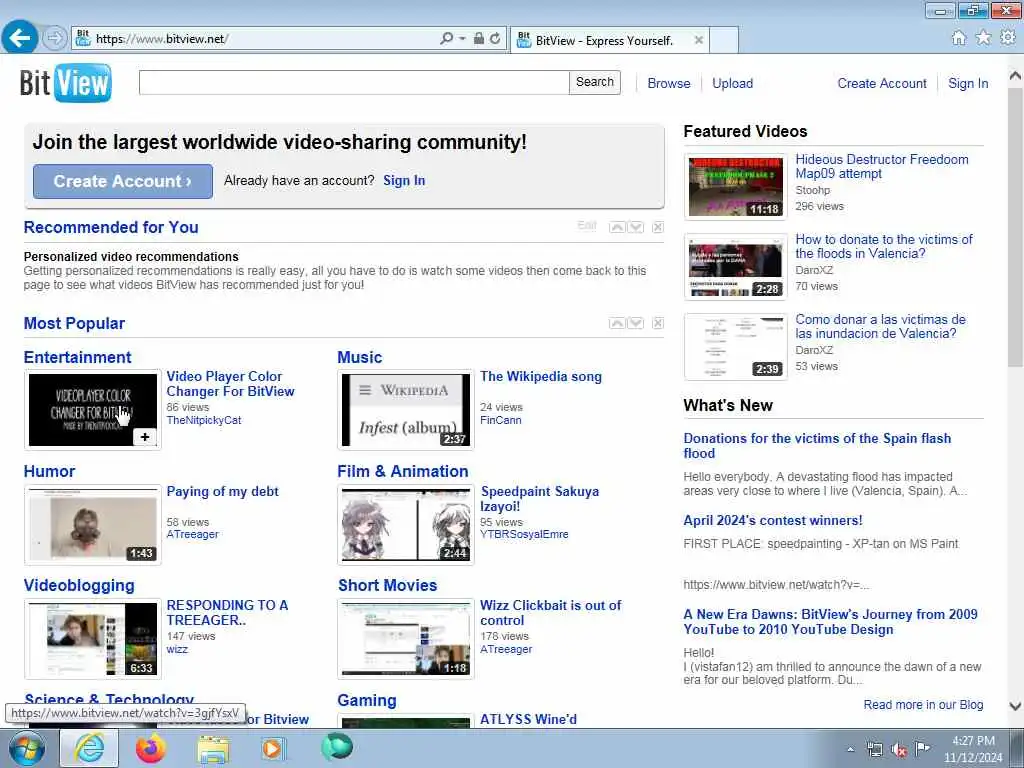Open a new blank tab
1024x768 pixels.
[724, 40]
